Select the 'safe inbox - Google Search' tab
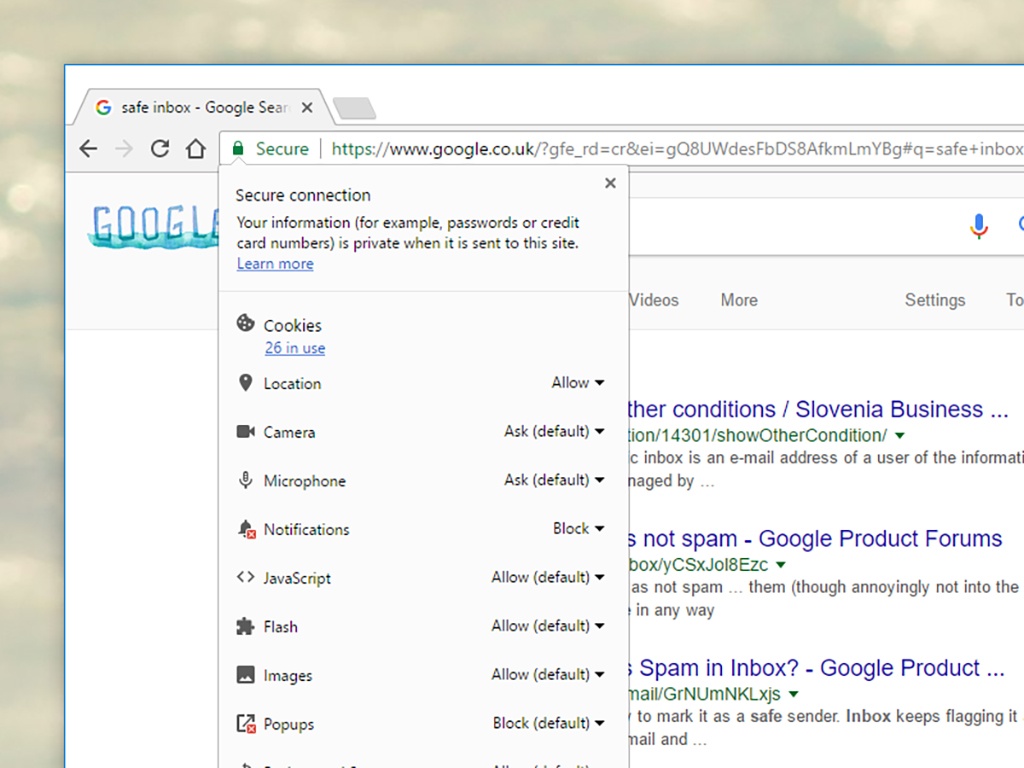 point(200,107)
